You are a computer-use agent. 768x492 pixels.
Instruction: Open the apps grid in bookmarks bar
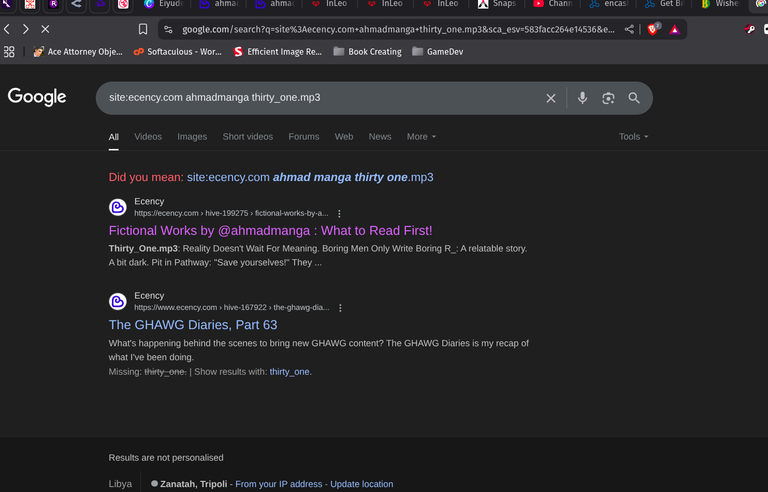[x=9, y=51]
